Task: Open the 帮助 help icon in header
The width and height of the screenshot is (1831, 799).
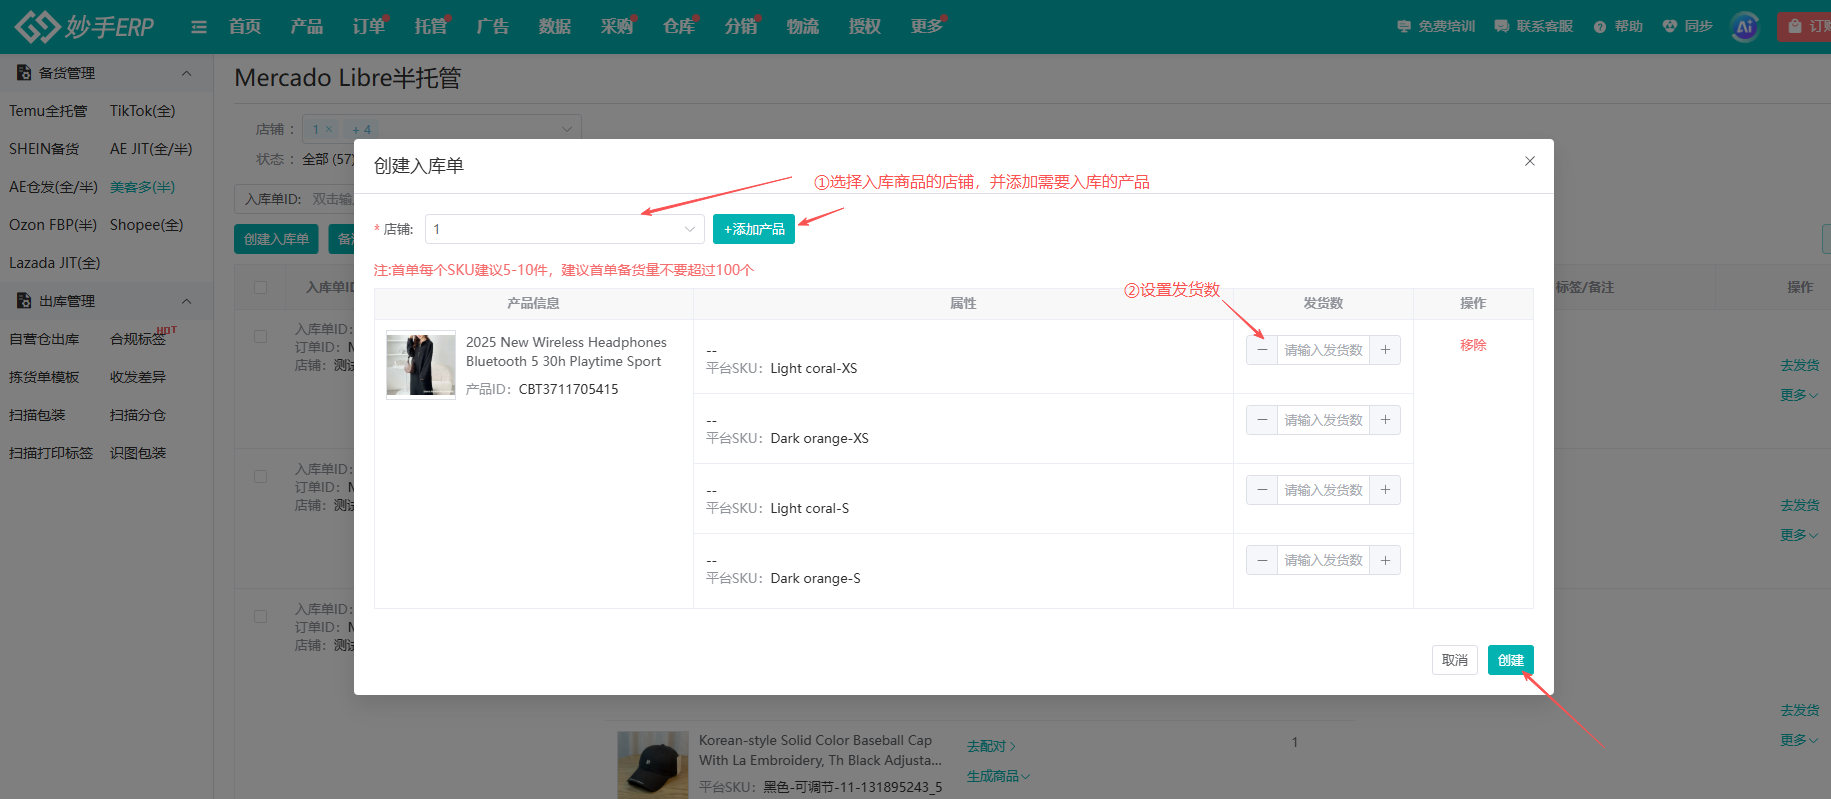Action: click(1600, 27)
